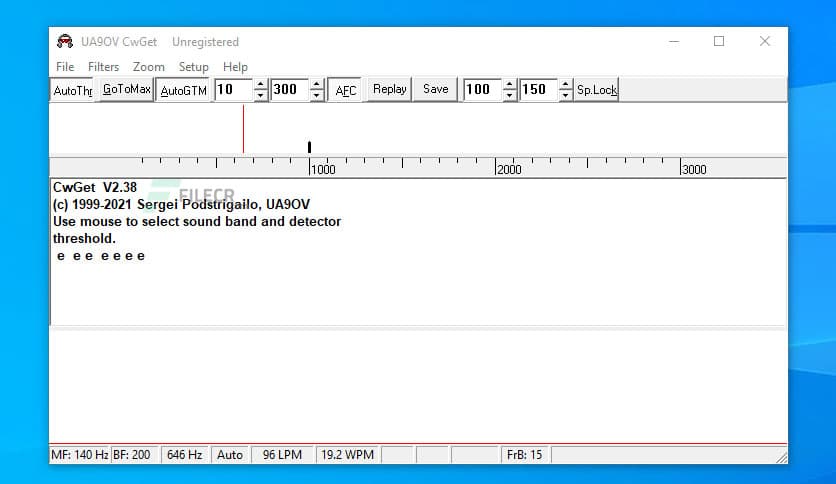Toggle the AFC button
Viewport: 836px width, 484px height.
point(345,90)
